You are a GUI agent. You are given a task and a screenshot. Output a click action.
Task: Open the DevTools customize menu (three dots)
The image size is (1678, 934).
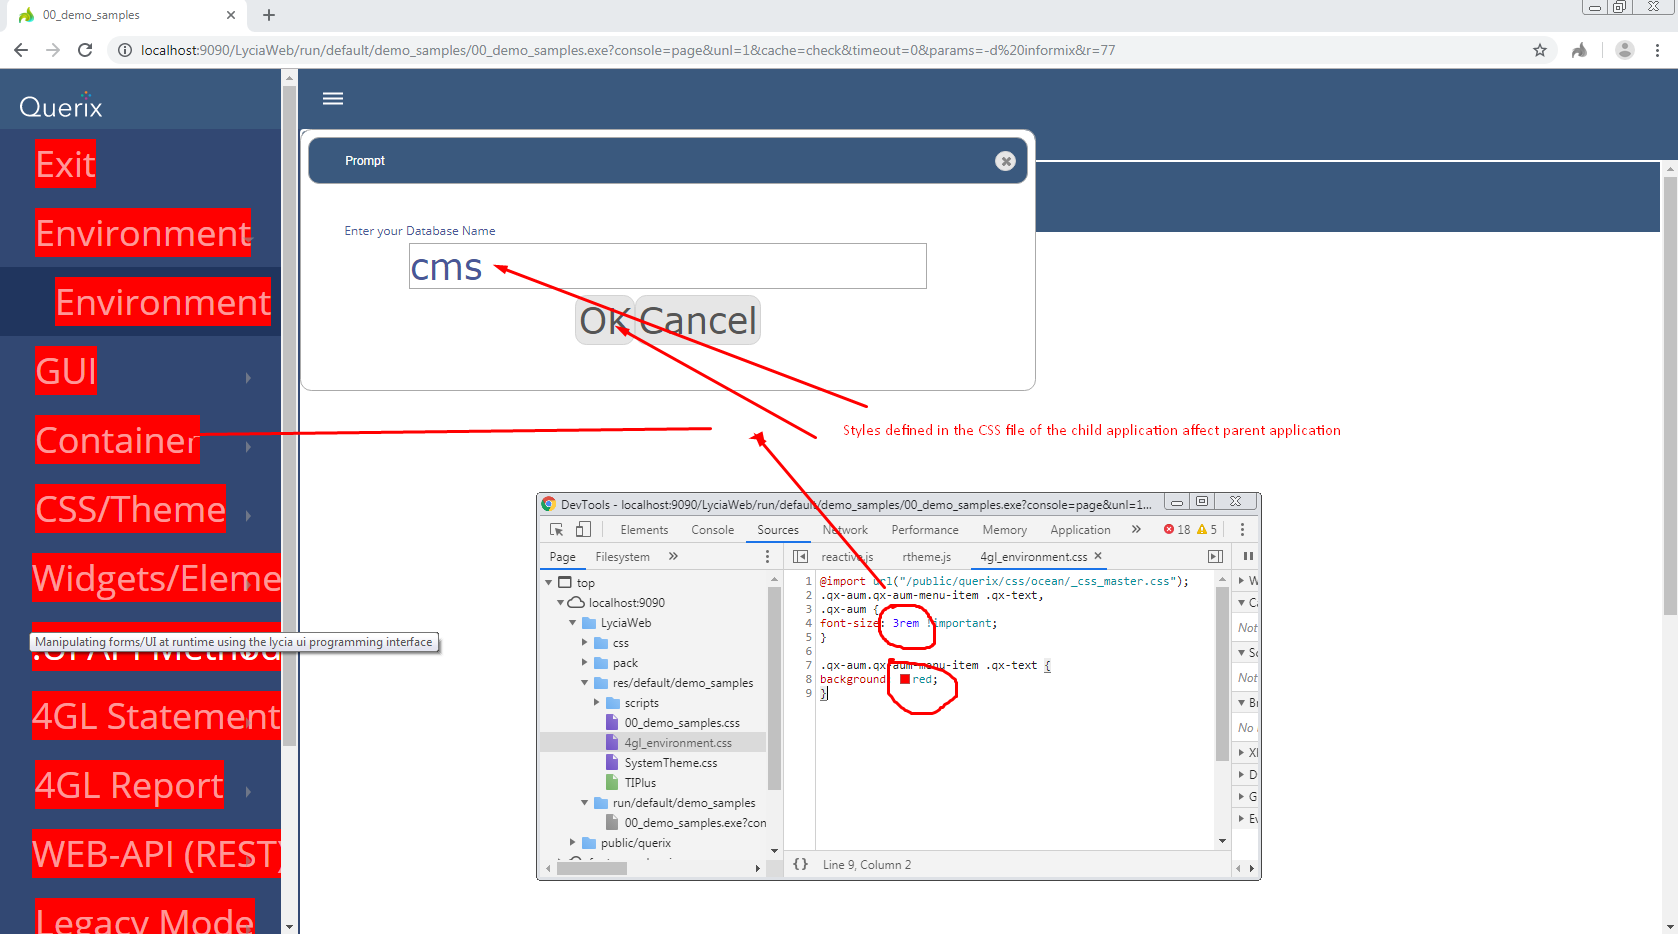point(1242,529)
